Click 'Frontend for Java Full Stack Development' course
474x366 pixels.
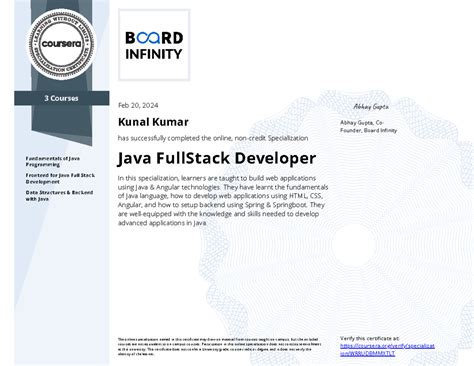60,178
